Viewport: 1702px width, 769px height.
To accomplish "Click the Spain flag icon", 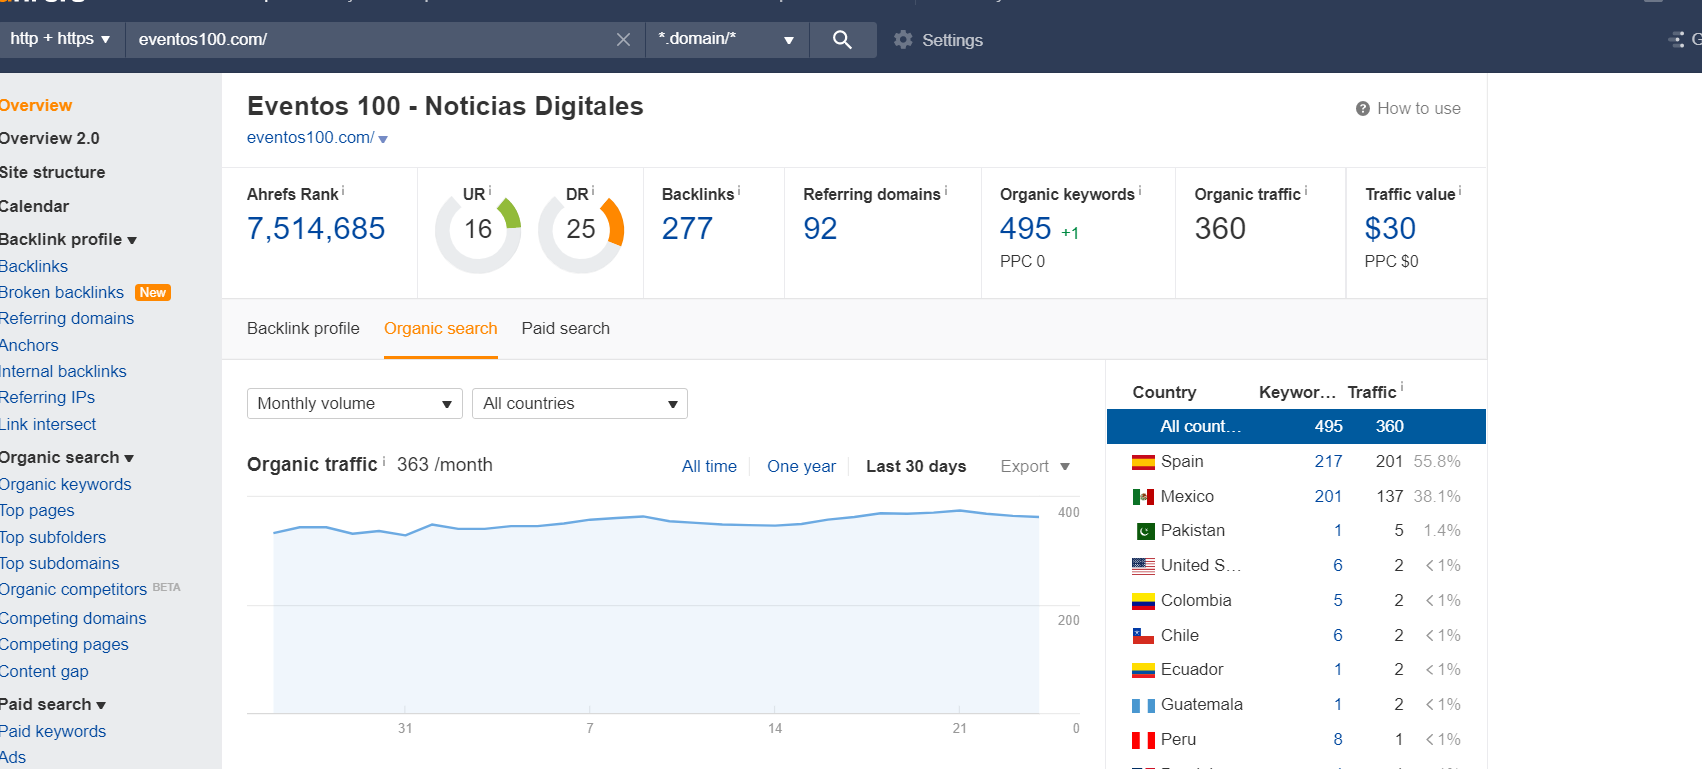I will (1143, 462).
